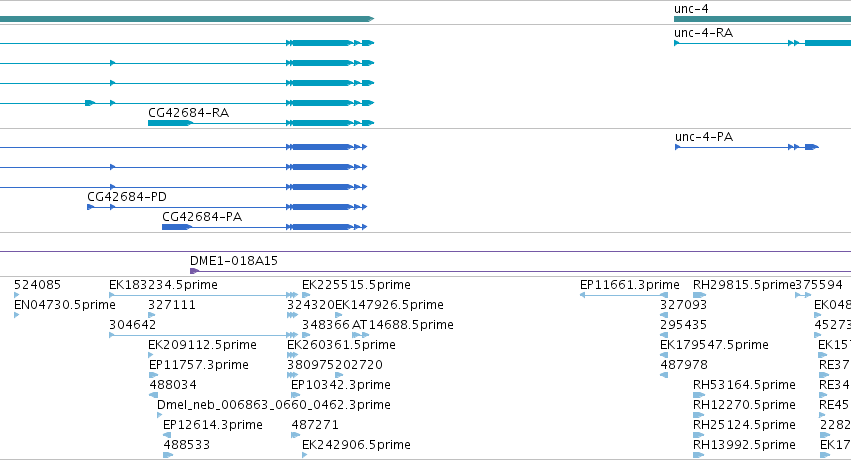Click the unc-4 gene bar
Image resolution: width=851 pixels, height=460 pixels.
tap(763, 19)
